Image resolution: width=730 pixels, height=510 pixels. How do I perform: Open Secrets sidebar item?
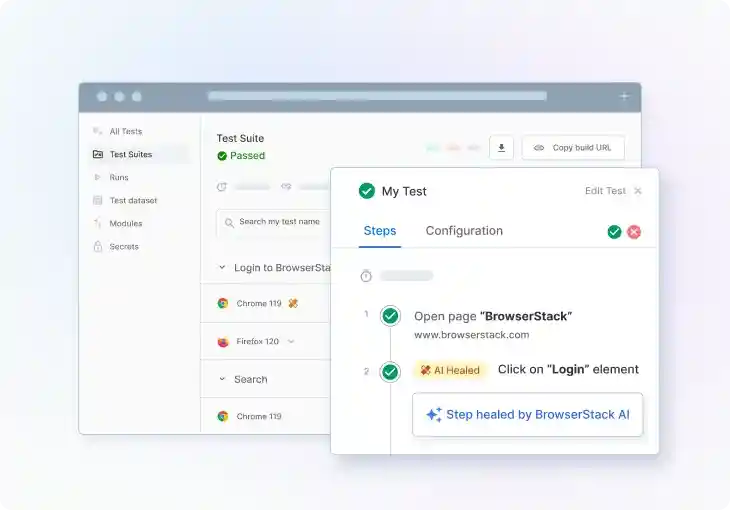pyautogui.click(x=124, y=246)
